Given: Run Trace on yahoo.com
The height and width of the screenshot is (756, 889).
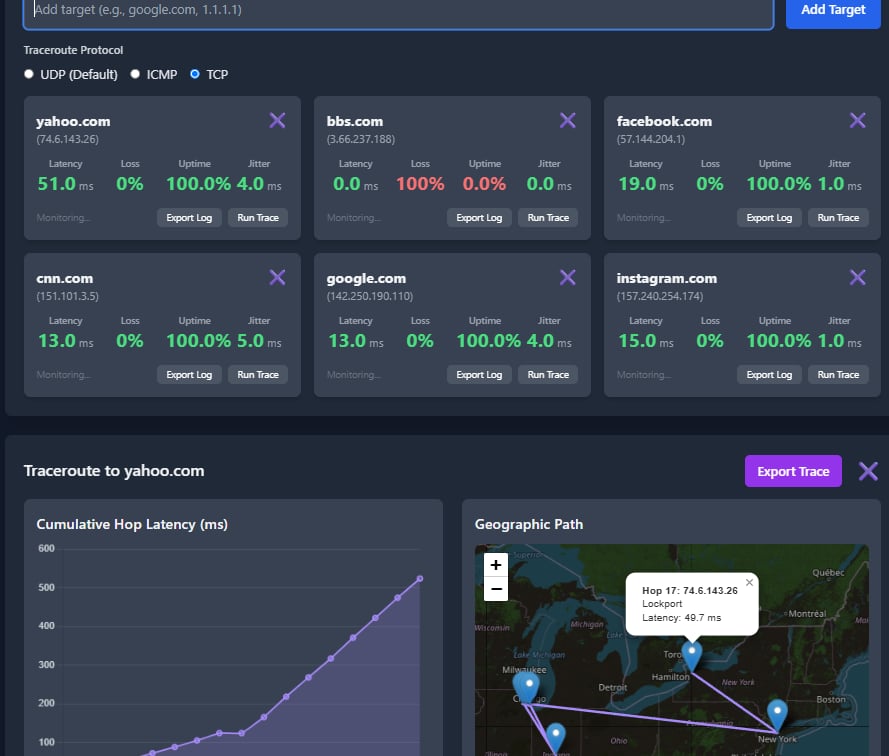Looking at the screenshot, I should coord(258,217).
